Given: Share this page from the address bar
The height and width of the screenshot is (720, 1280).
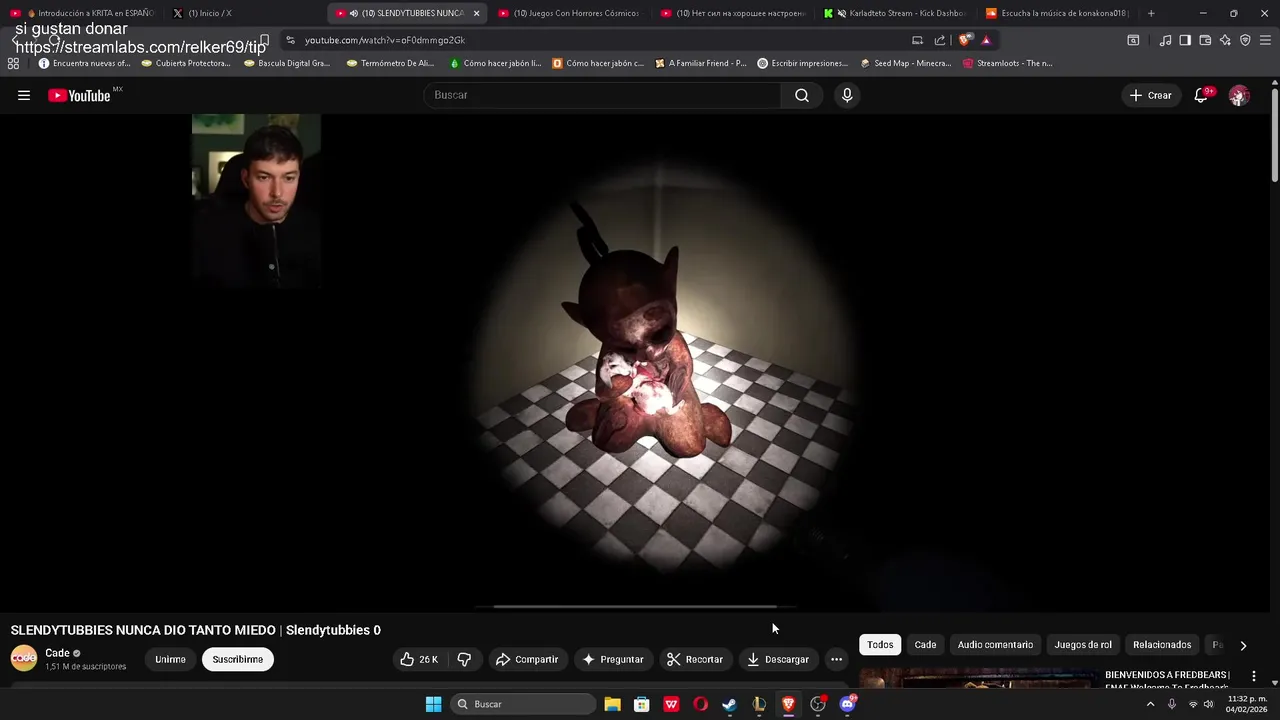Looking at the screenshot, I should click(x=940, y=40).
